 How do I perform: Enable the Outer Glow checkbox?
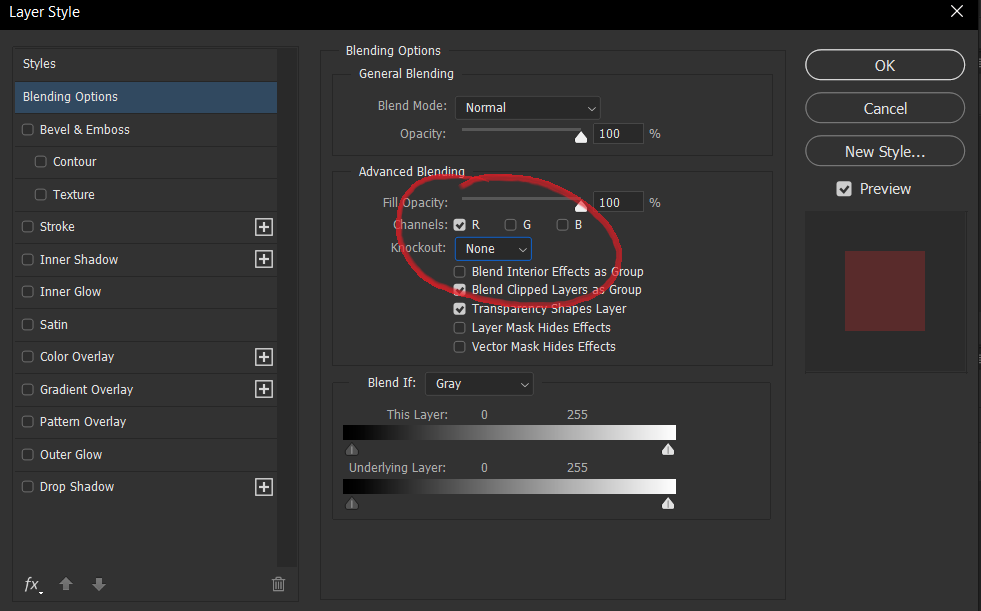[28, 454]
